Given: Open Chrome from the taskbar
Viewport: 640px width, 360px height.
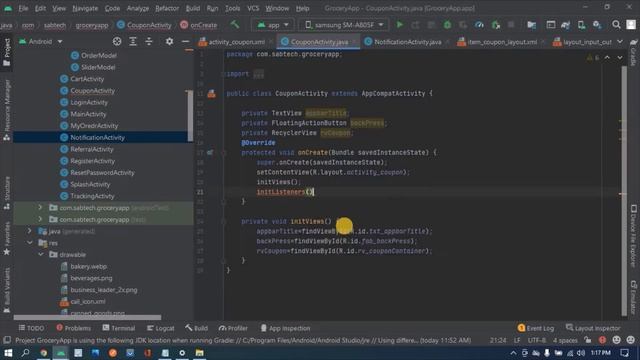Looking at the screenshot, I should pos(43,353).
